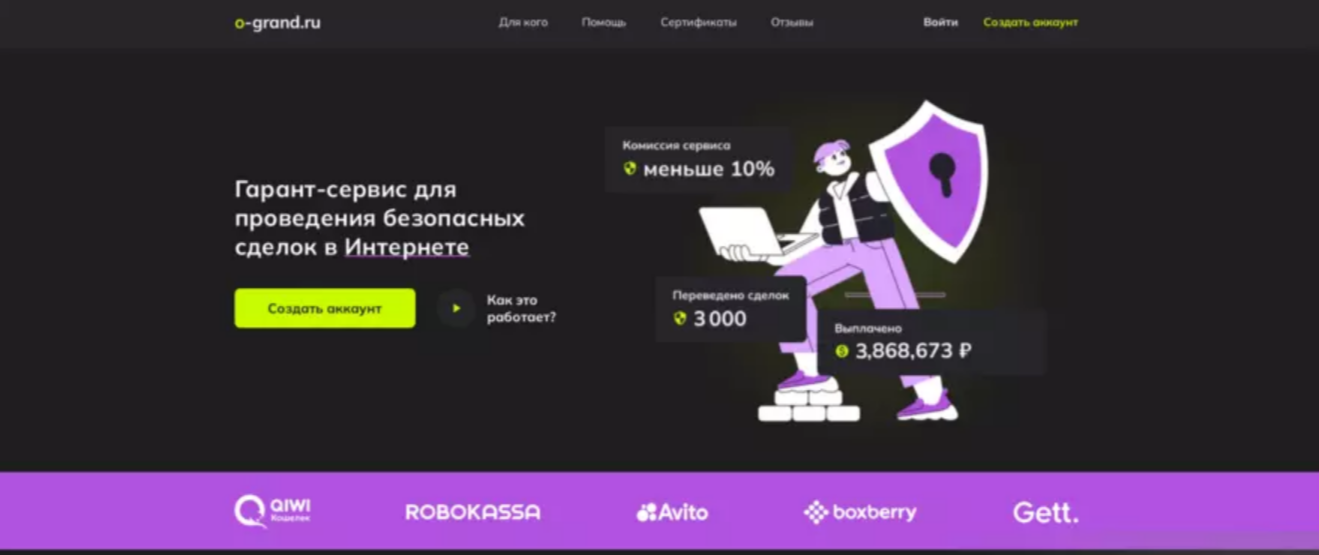Click the boxberry partner logo

pyautogui.click(x=860, y=512)
